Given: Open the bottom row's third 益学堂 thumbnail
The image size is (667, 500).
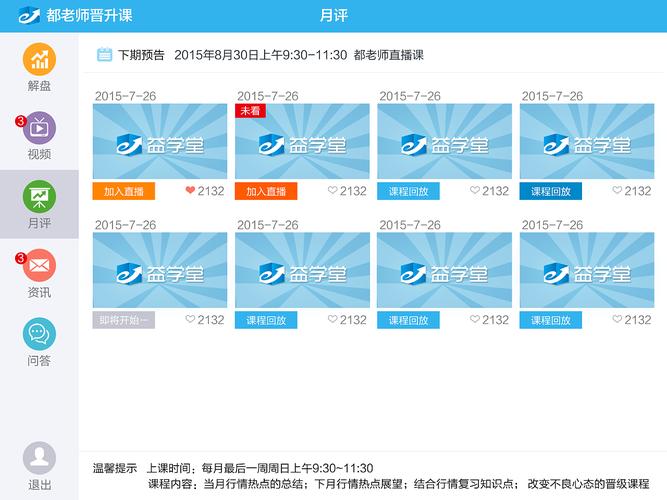Looking at the screenshot, I should point(445,270).
